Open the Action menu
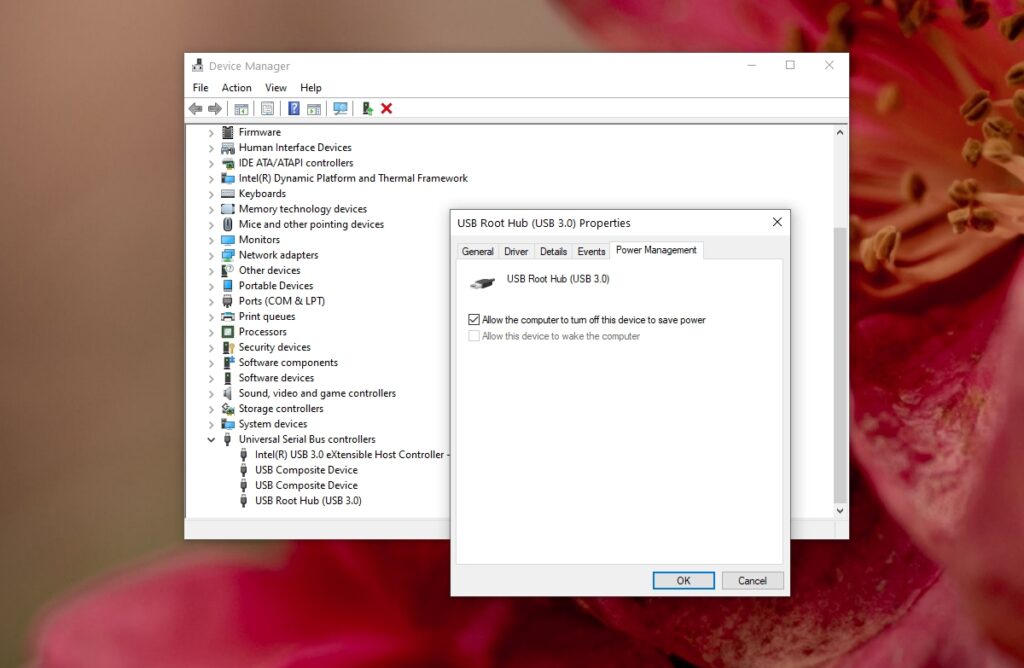 pyautogui.click(x=236, y=87)
